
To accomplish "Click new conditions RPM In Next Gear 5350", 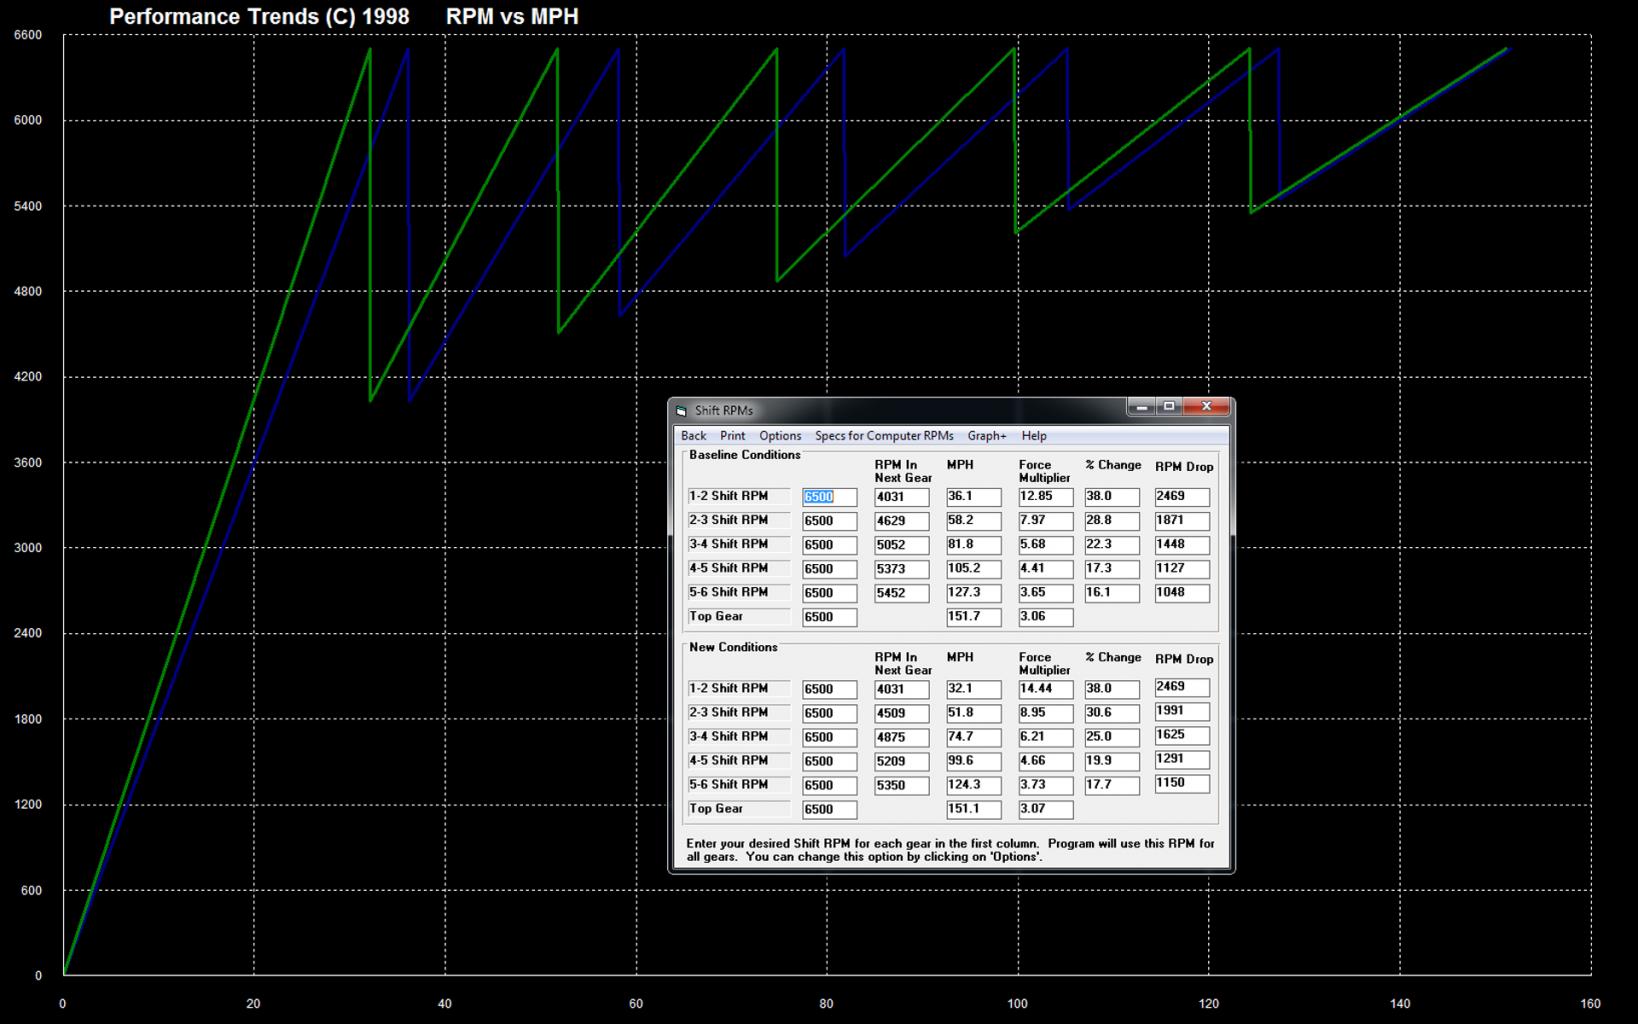I will click(x=902, y=785).
